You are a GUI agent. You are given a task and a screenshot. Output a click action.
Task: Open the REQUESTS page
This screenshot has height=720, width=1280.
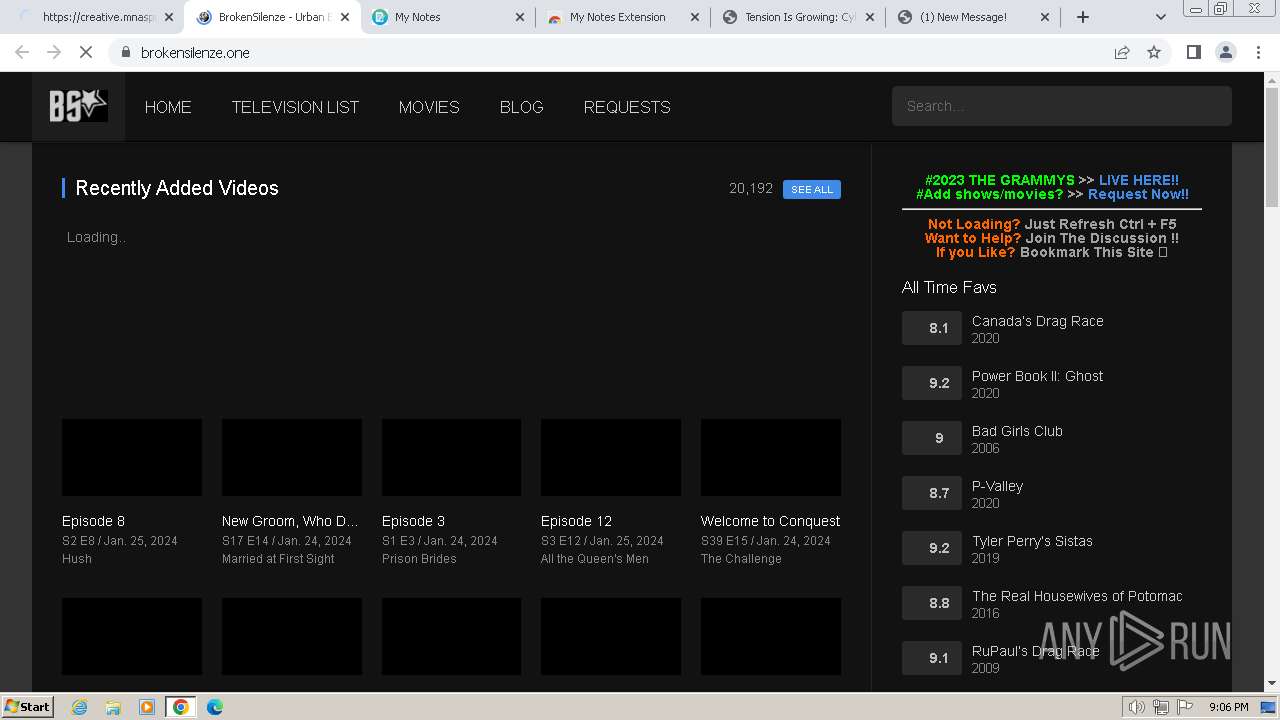point(627,107)
